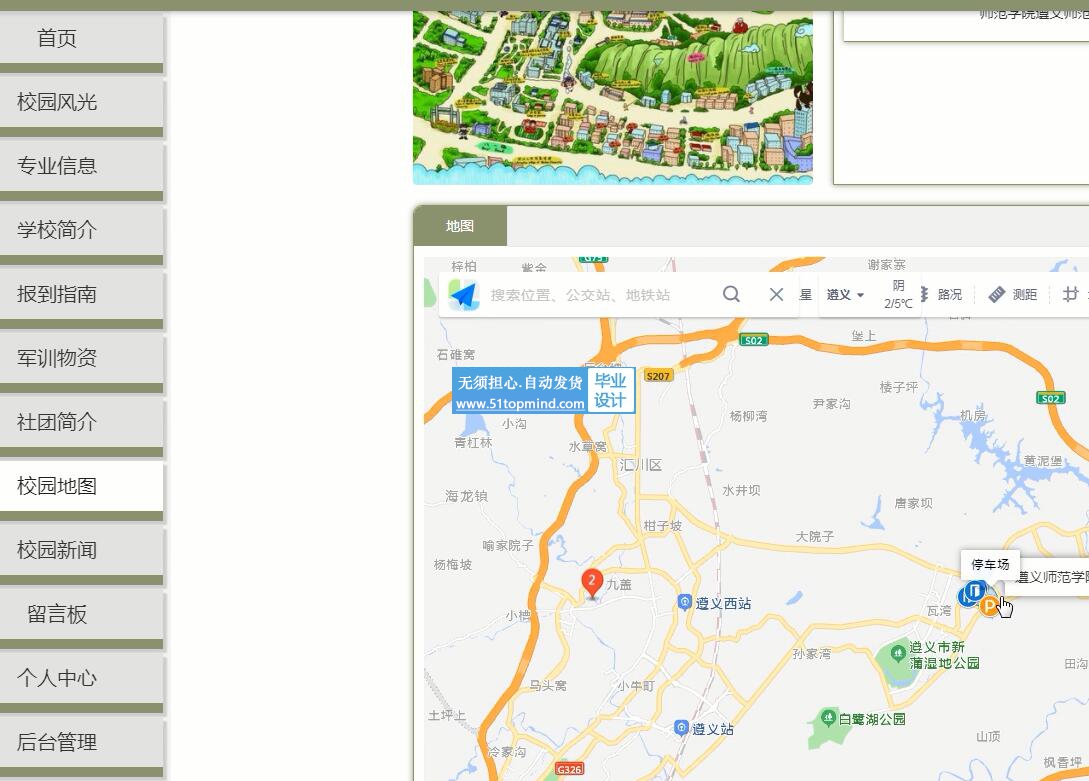1089x781 pixels.
Task: Go to 留言板 page
Action: (x=82, y=614)
